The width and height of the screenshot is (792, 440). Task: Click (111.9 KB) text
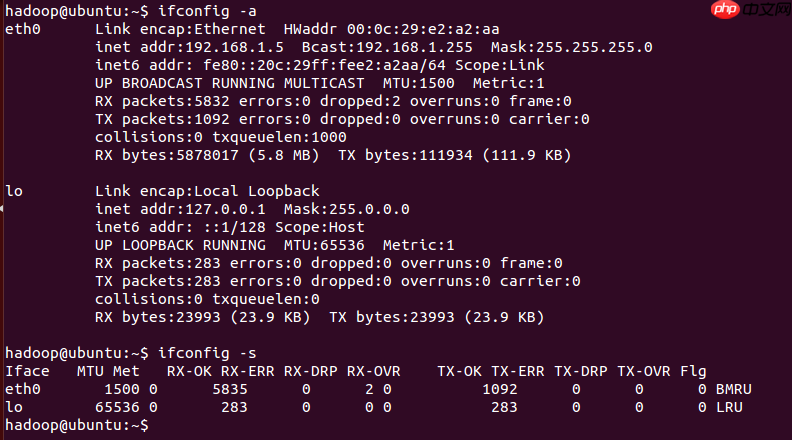(526, 156)
